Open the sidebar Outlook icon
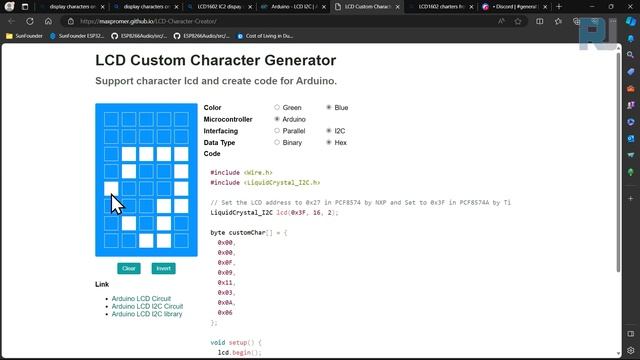The width and height of the screenshot is (640, 360). [x=631, y=139]
